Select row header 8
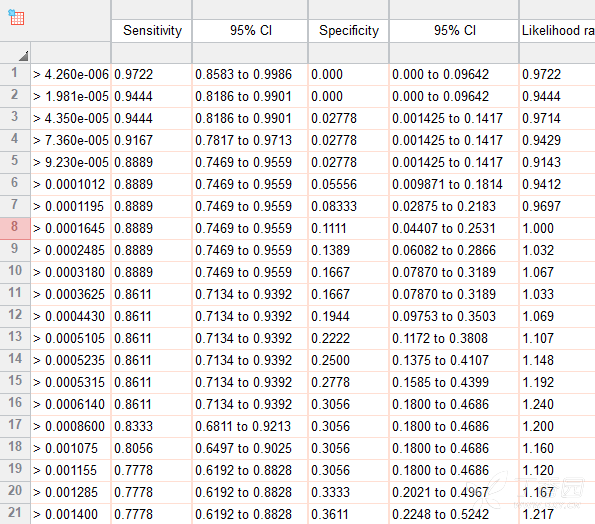Screen dimensions: 595x524 pyautogui.click(x=15, y=228)
